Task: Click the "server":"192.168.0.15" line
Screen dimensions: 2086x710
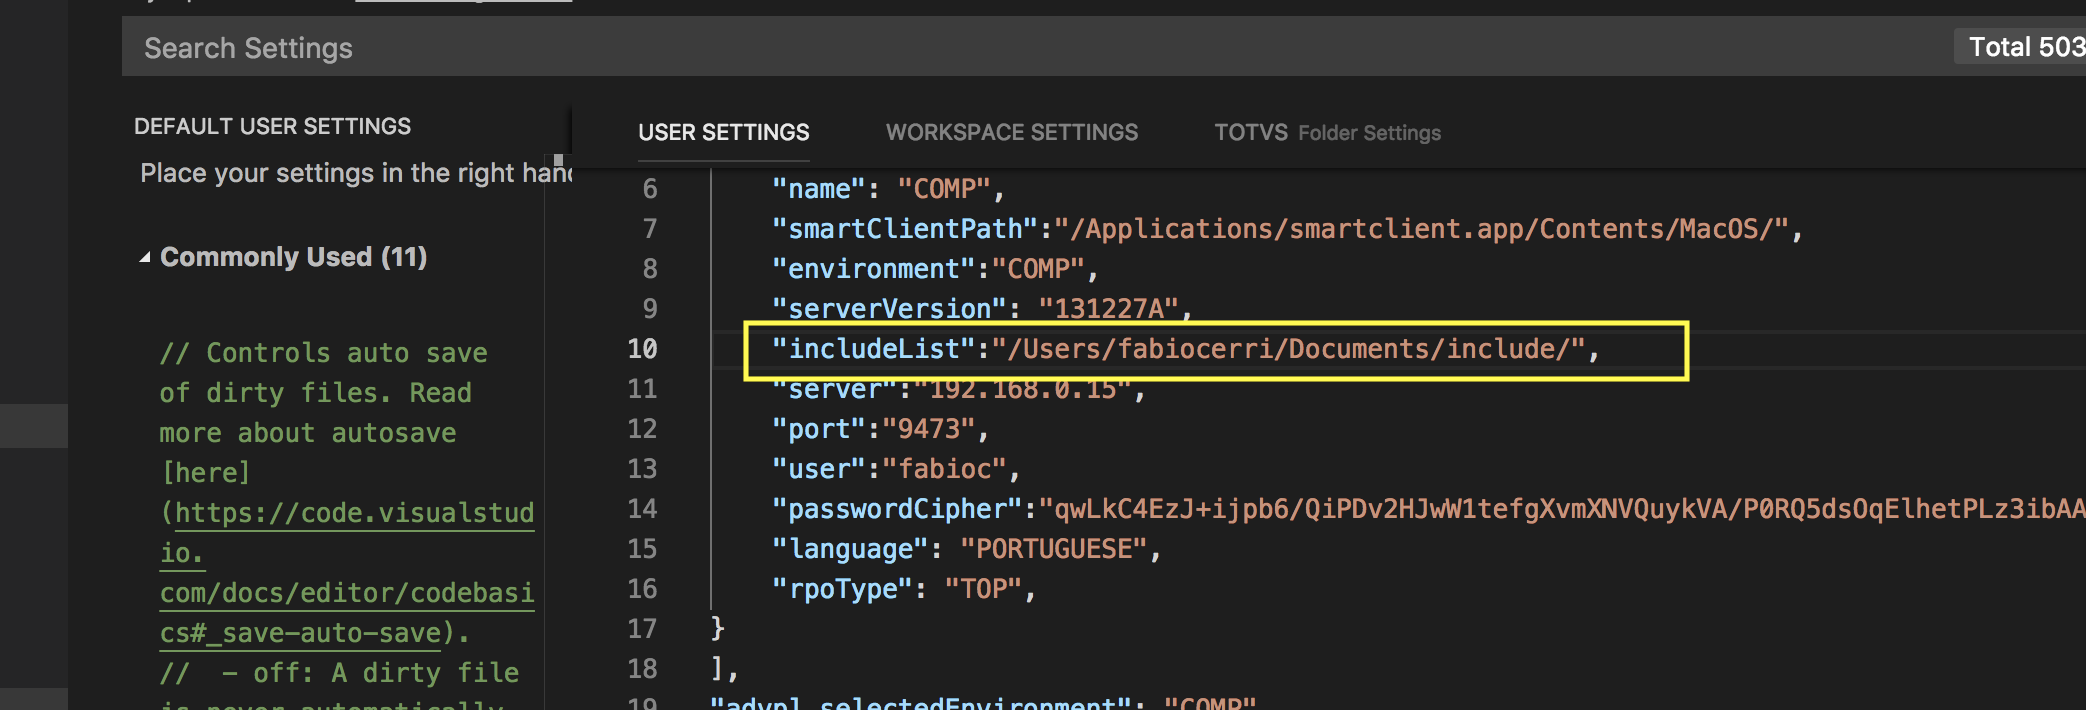Action: coord(958,389)
